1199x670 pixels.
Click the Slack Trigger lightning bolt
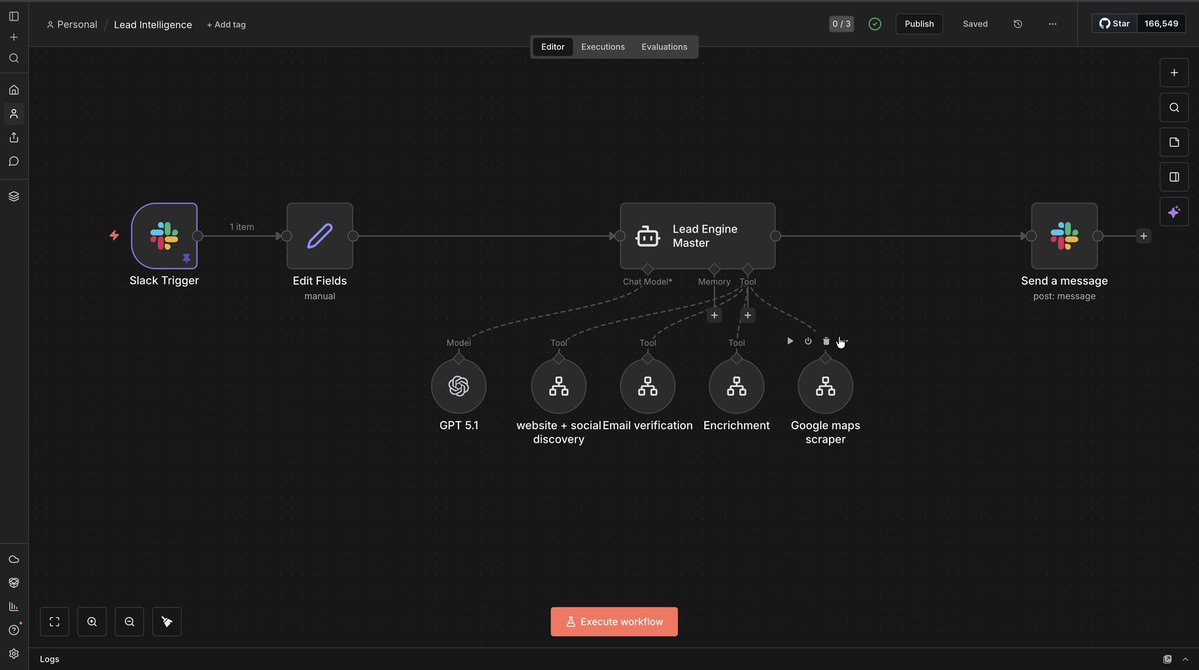114,236
